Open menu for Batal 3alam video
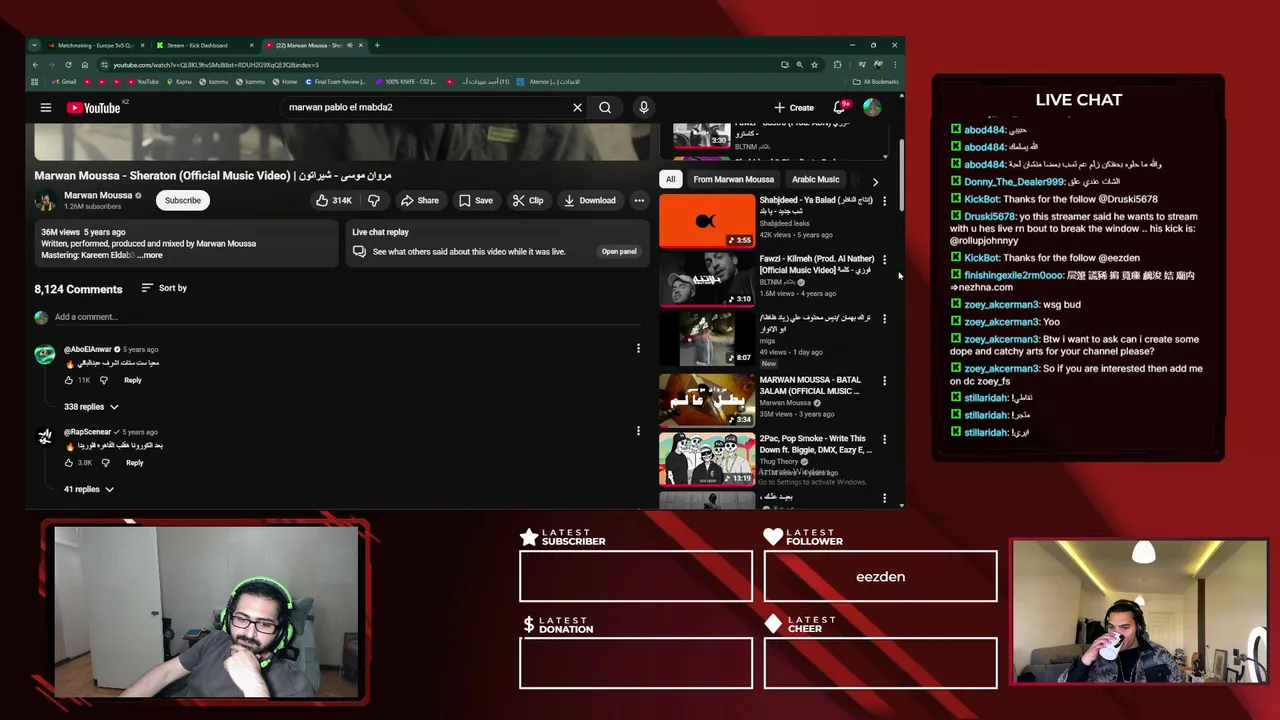Image resolution: width=1280 pixels, height=720 pixels. tap(884, 380)
